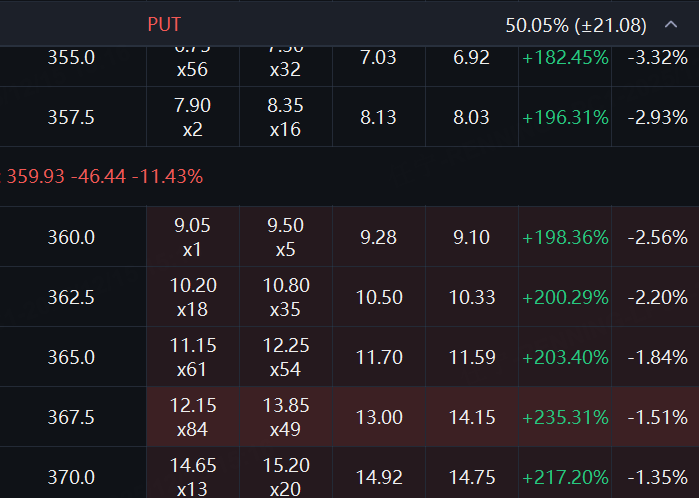This screenshot has width=699, height=498.
Task: Select the 360.0 strike row
Action: (x=71, y=237)
